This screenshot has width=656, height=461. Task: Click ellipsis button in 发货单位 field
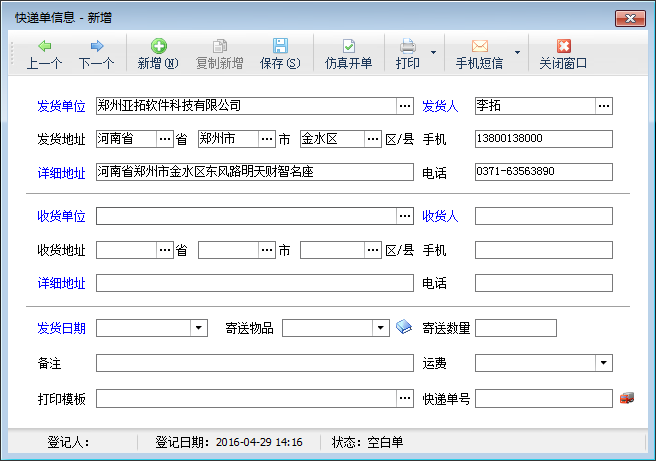(404, 105)
